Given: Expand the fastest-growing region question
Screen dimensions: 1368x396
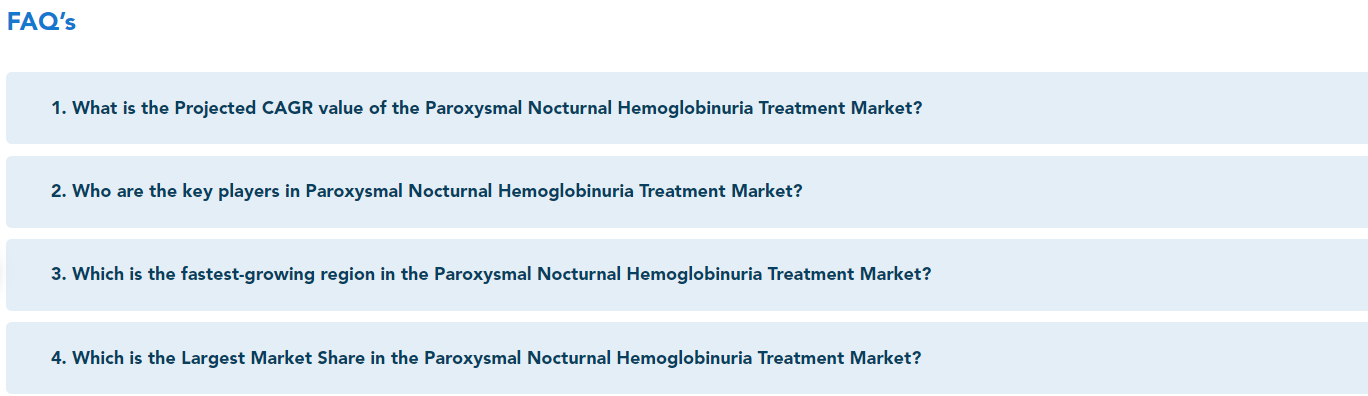Looking at the screenshot, I should tap(687, 274).
